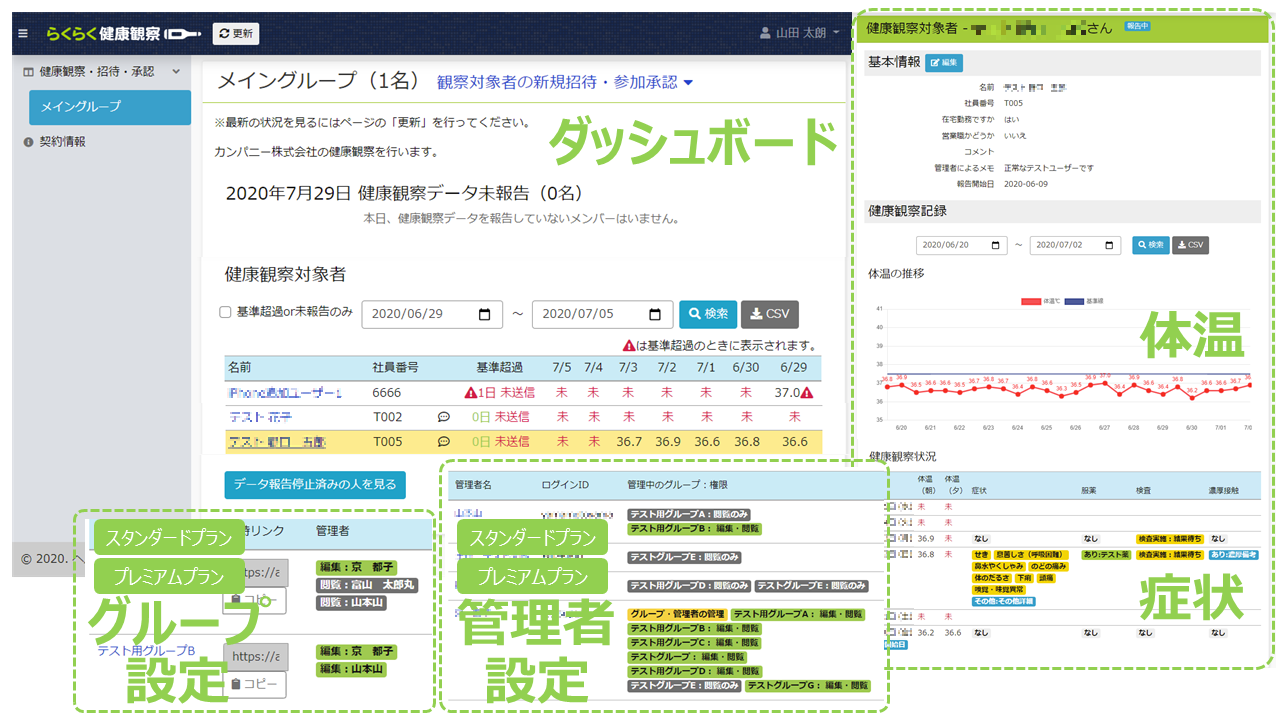Click the その他:その他詳細 symptom tag
The width and height of the screenshot is (1280, 720).
(x=1004, y=602)
